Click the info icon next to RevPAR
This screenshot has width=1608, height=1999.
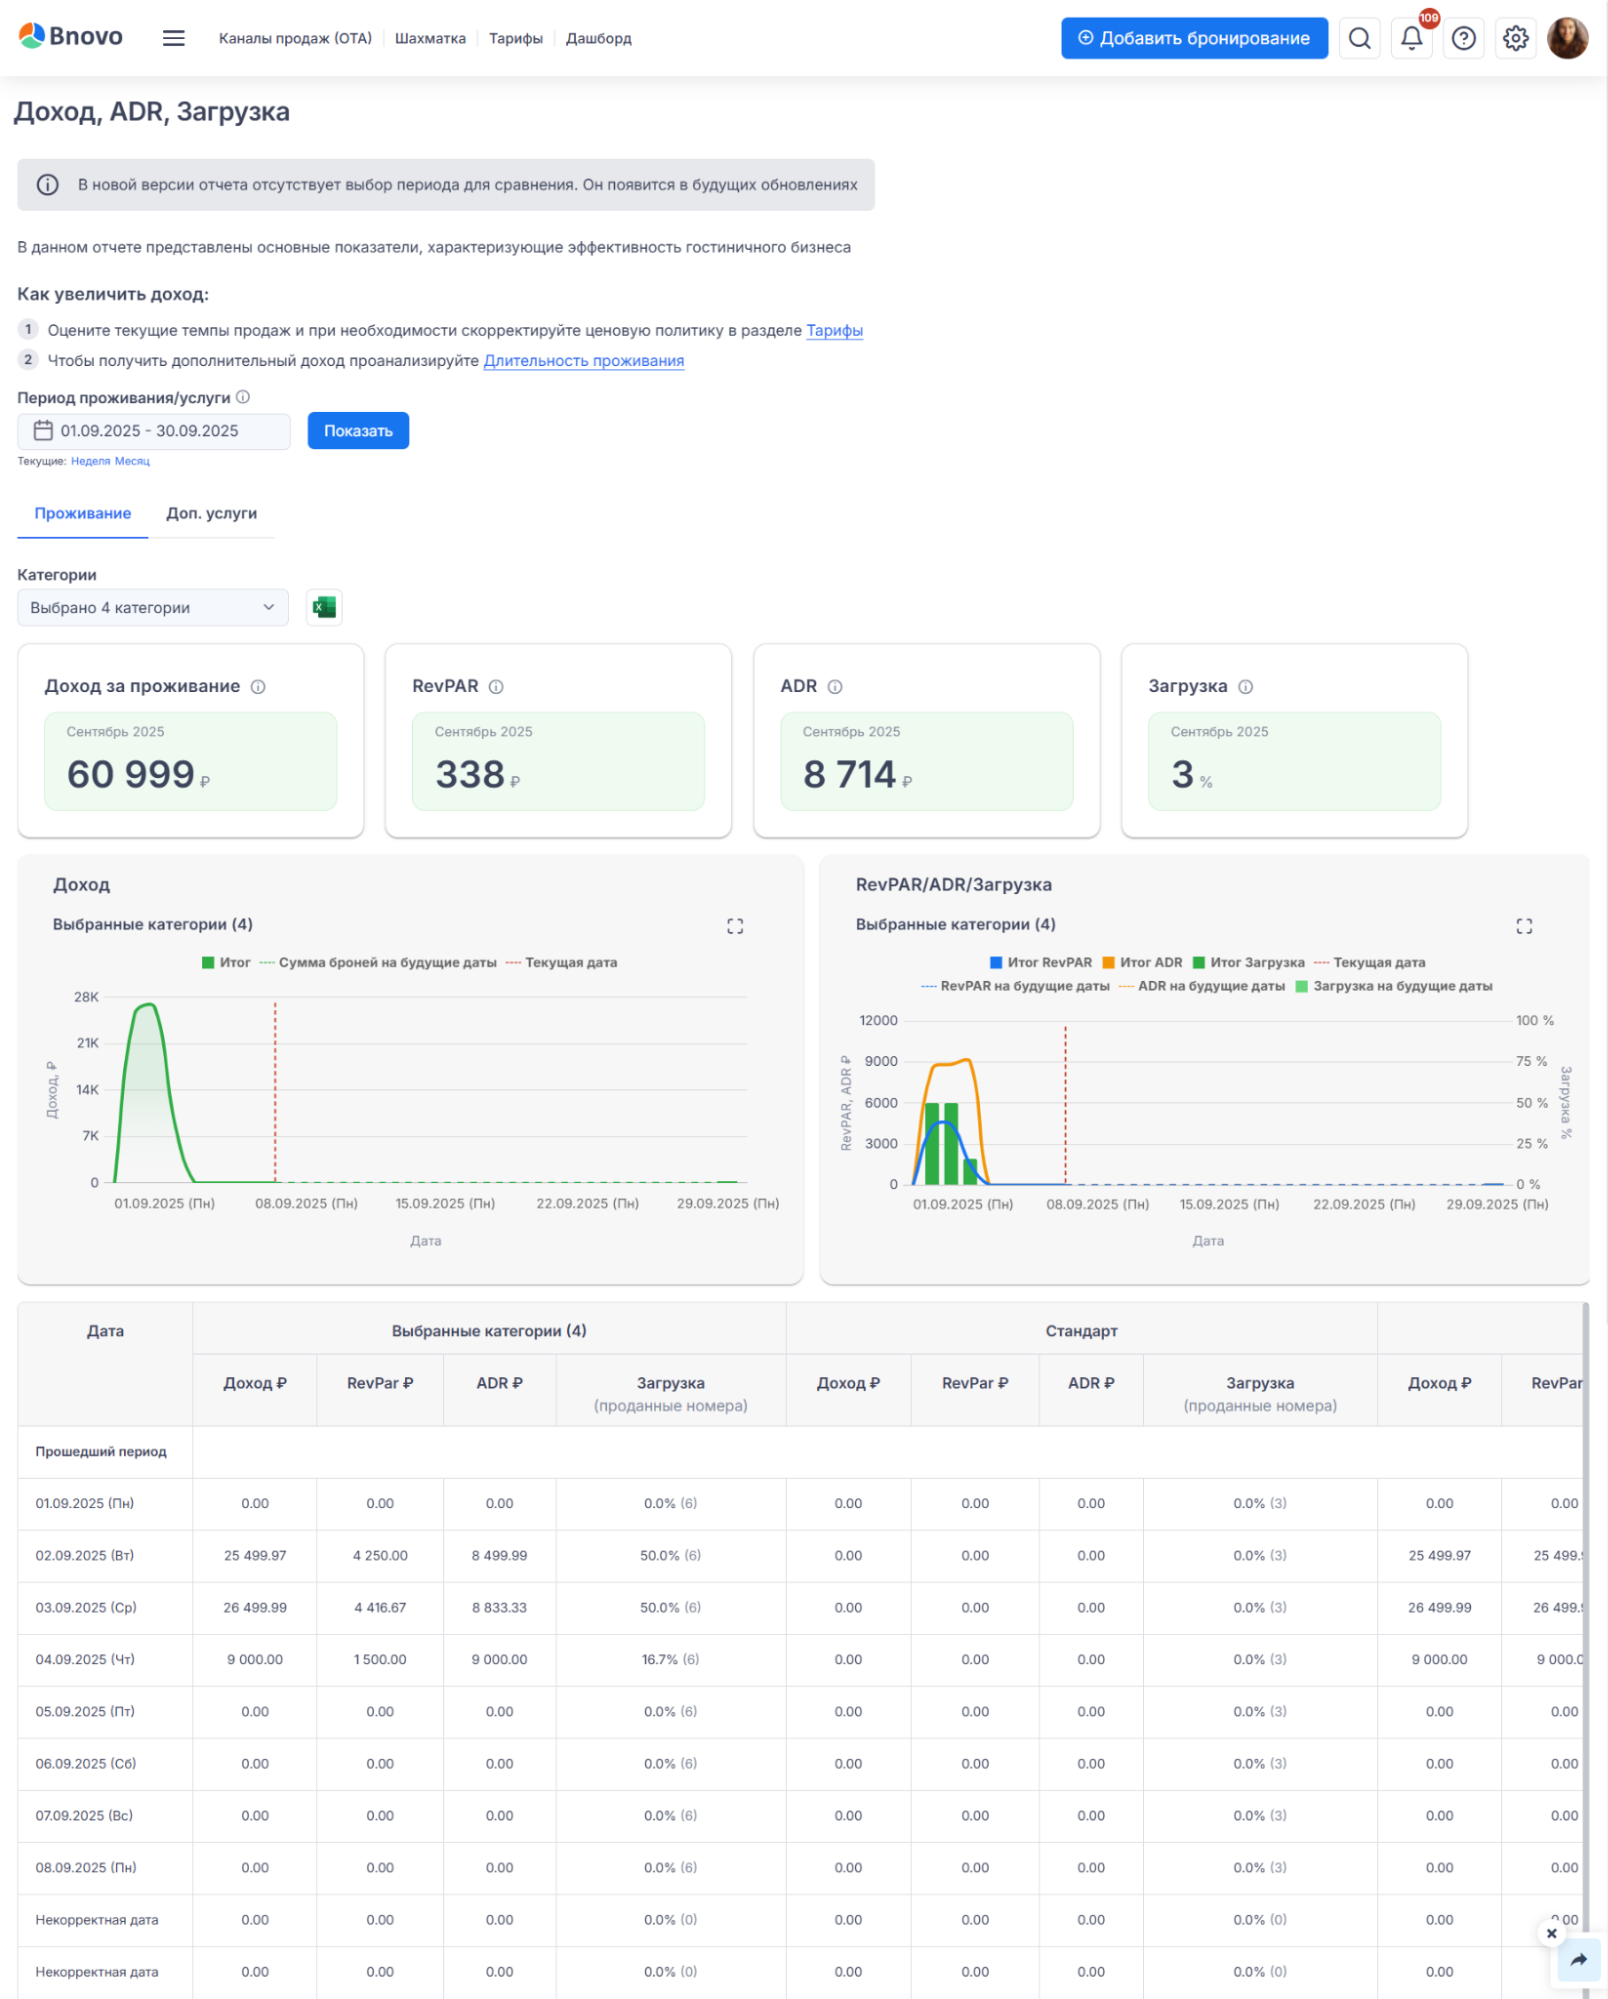[x=496, y=687]
